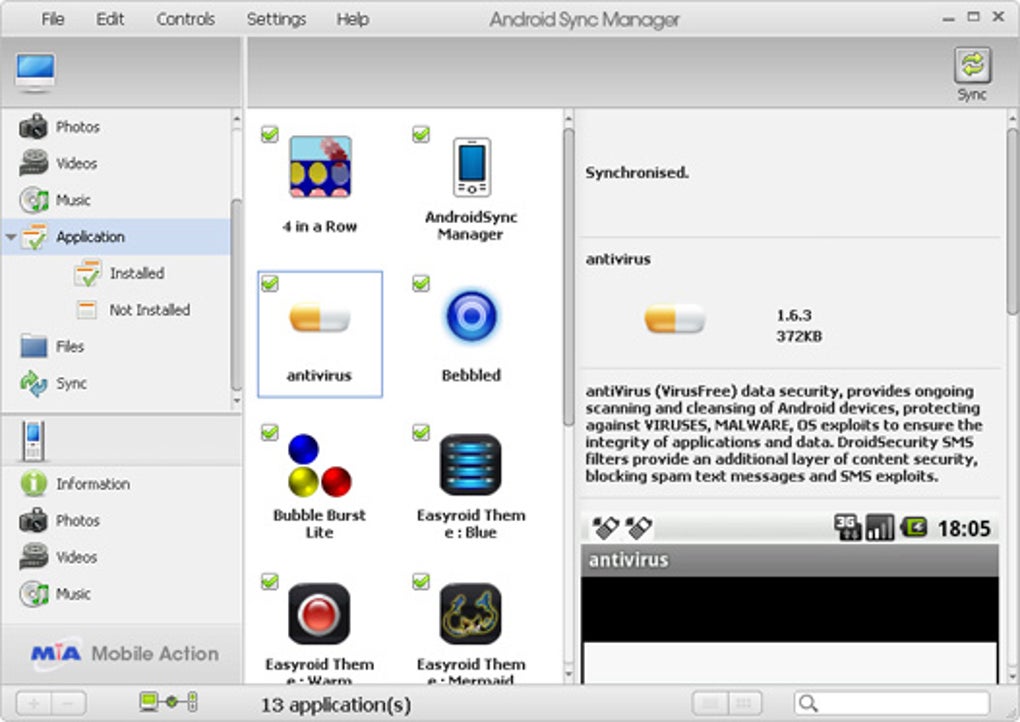1020x722 pixels.
Task: Uncheck the 4 in a Row checkbox
Action: pos(269,134)
